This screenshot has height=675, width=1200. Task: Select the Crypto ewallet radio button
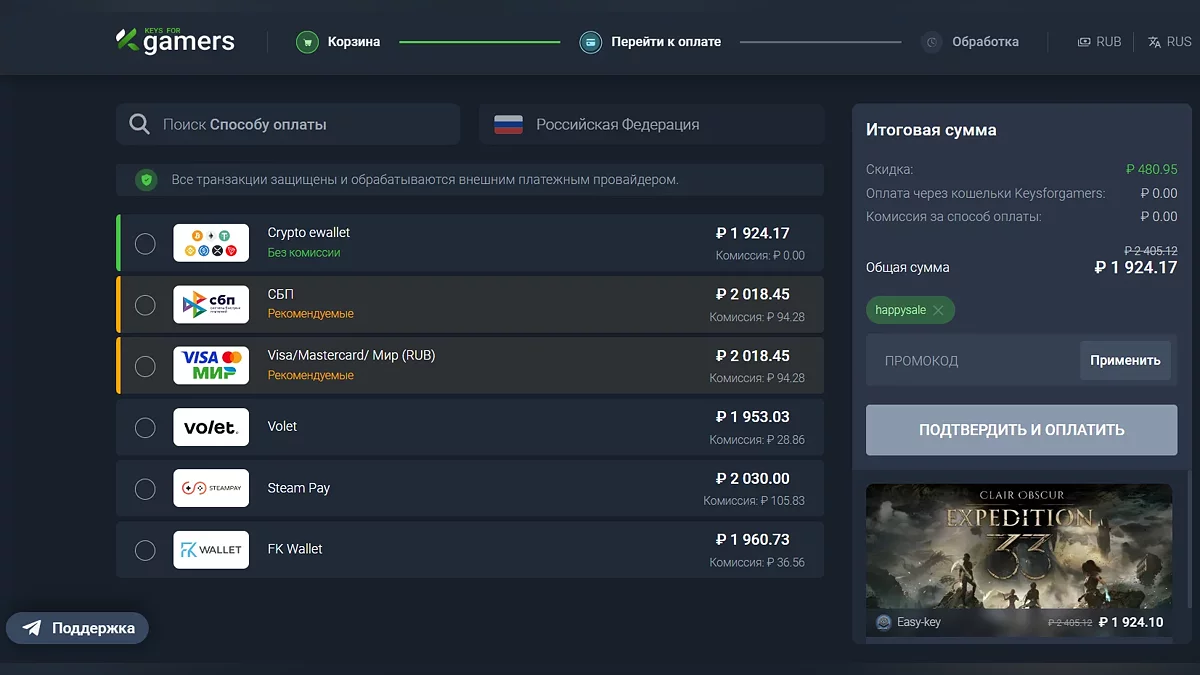[145, 244]
